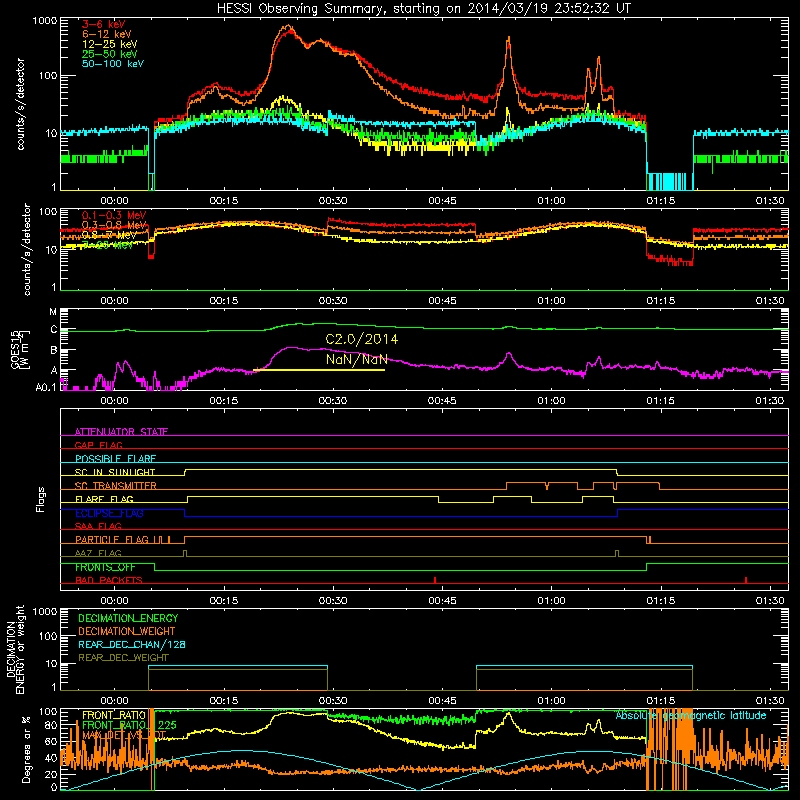Click the Flags vertical axis title
This screenshot has width=800, height=800.
[41, 499]
